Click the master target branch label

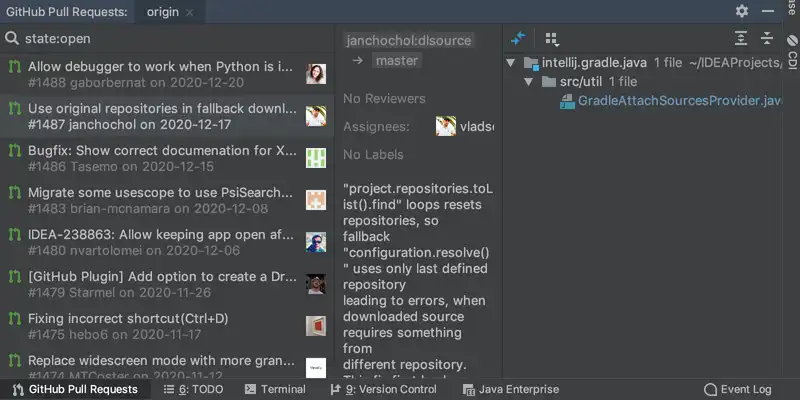[x=396, y=61]
